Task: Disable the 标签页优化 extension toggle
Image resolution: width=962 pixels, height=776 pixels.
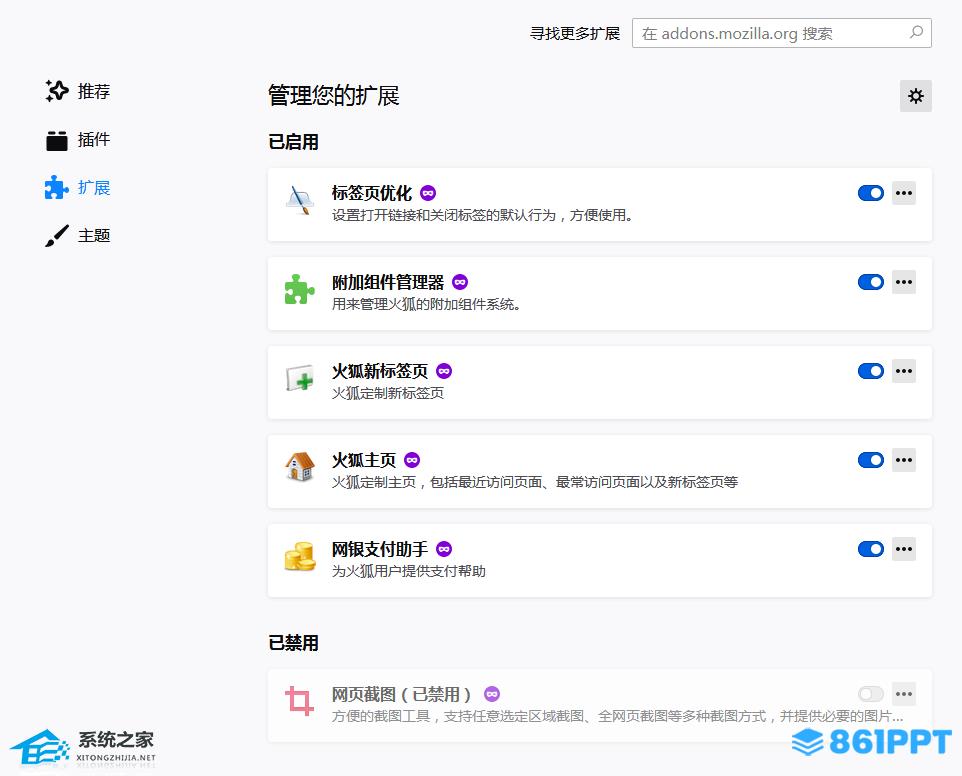Action: (871, 193)
